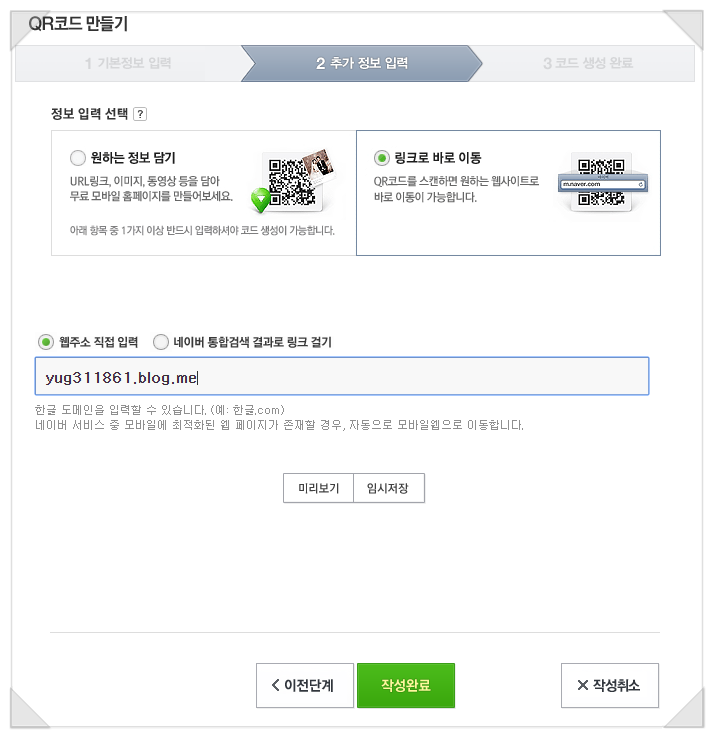This screenshot has height=738, width=714.
Task: Open the 미리보기 preview button
Action: [x=318, y=488]
